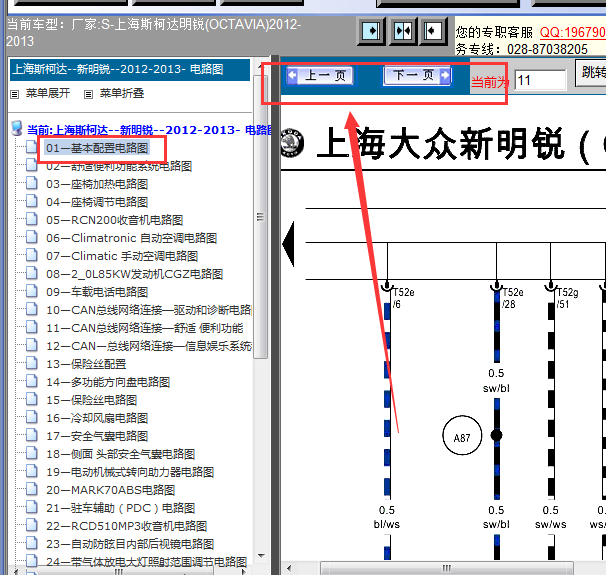Click the root node 当前:上海斯柯达 link
Image resolution: width=606 pixels, height=575 pixels.
click(x=149, y=130)
